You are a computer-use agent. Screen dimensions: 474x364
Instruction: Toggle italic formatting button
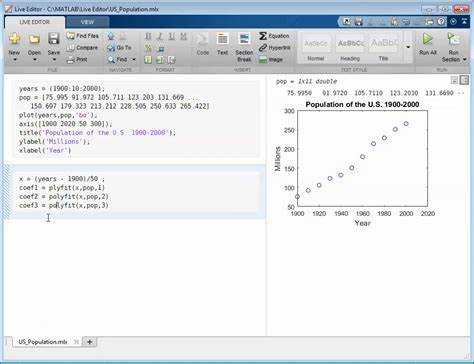160,36
